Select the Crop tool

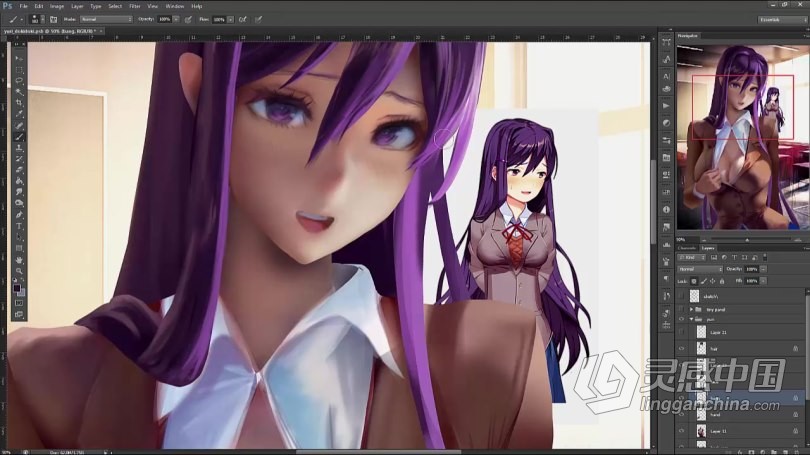[19, 103]
